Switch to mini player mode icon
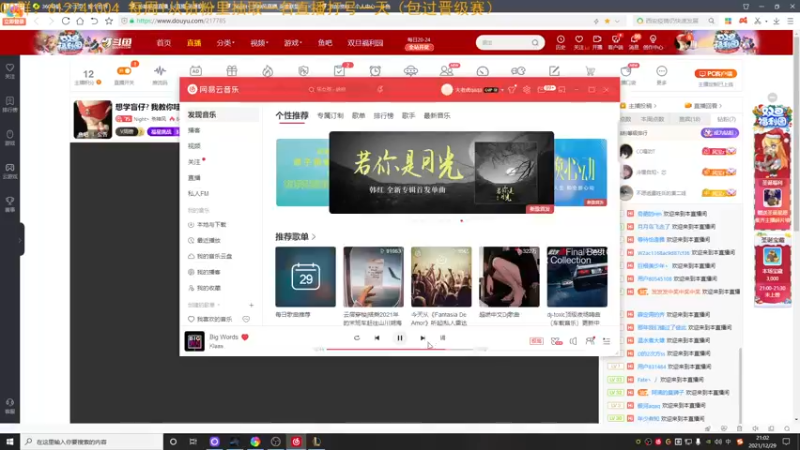Screen dimensions: 800x450 [x=562, y=89]
